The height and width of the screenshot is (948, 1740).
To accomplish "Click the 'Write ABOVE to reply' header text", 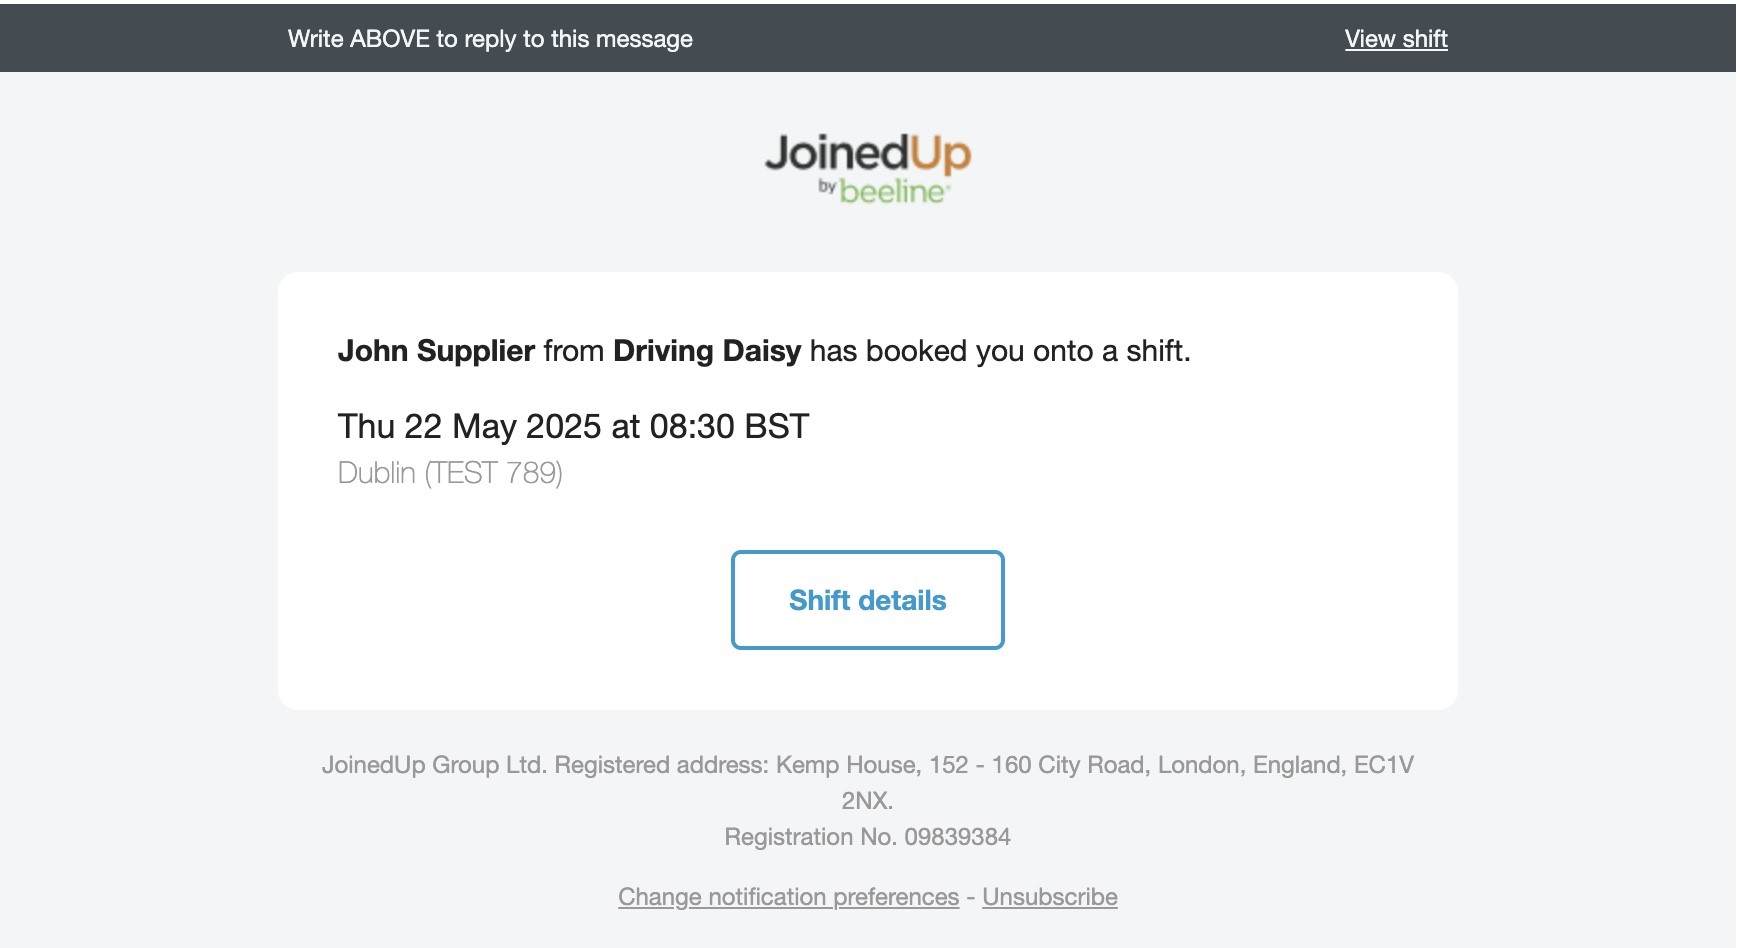I will [x=490, y=39].
